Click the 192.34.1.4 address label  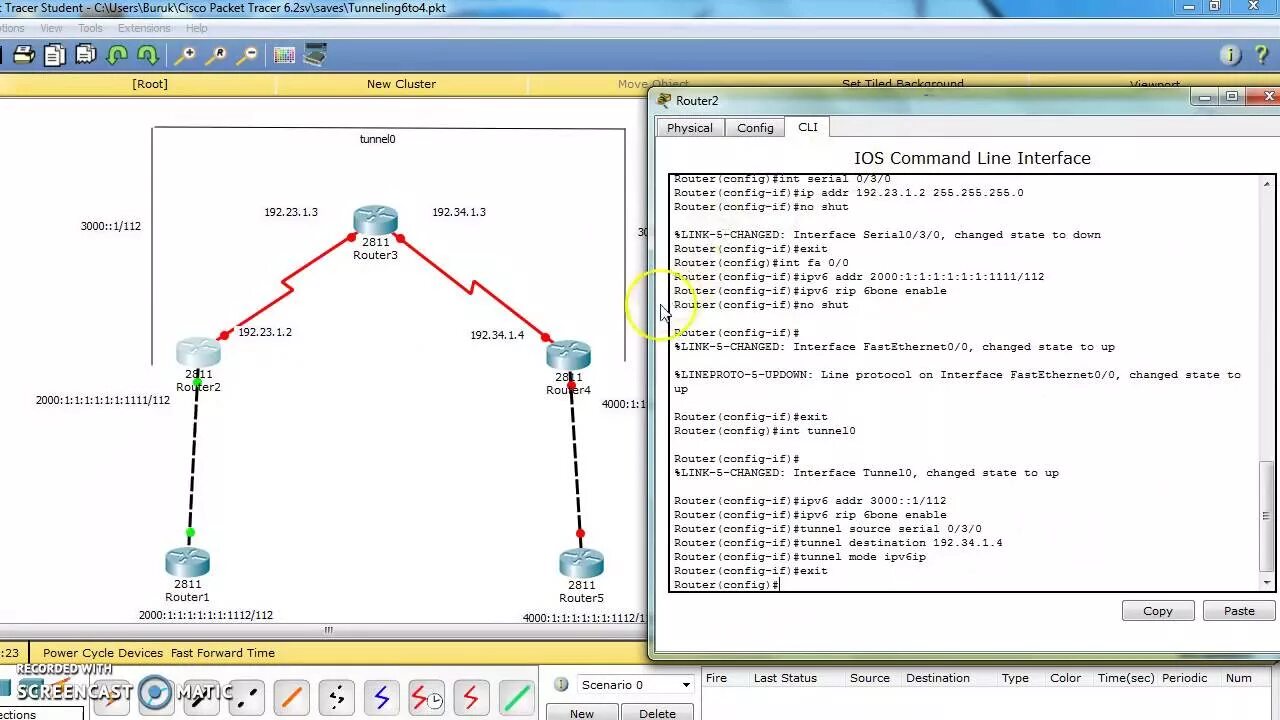pyautogui.click(x=497, y=335)
